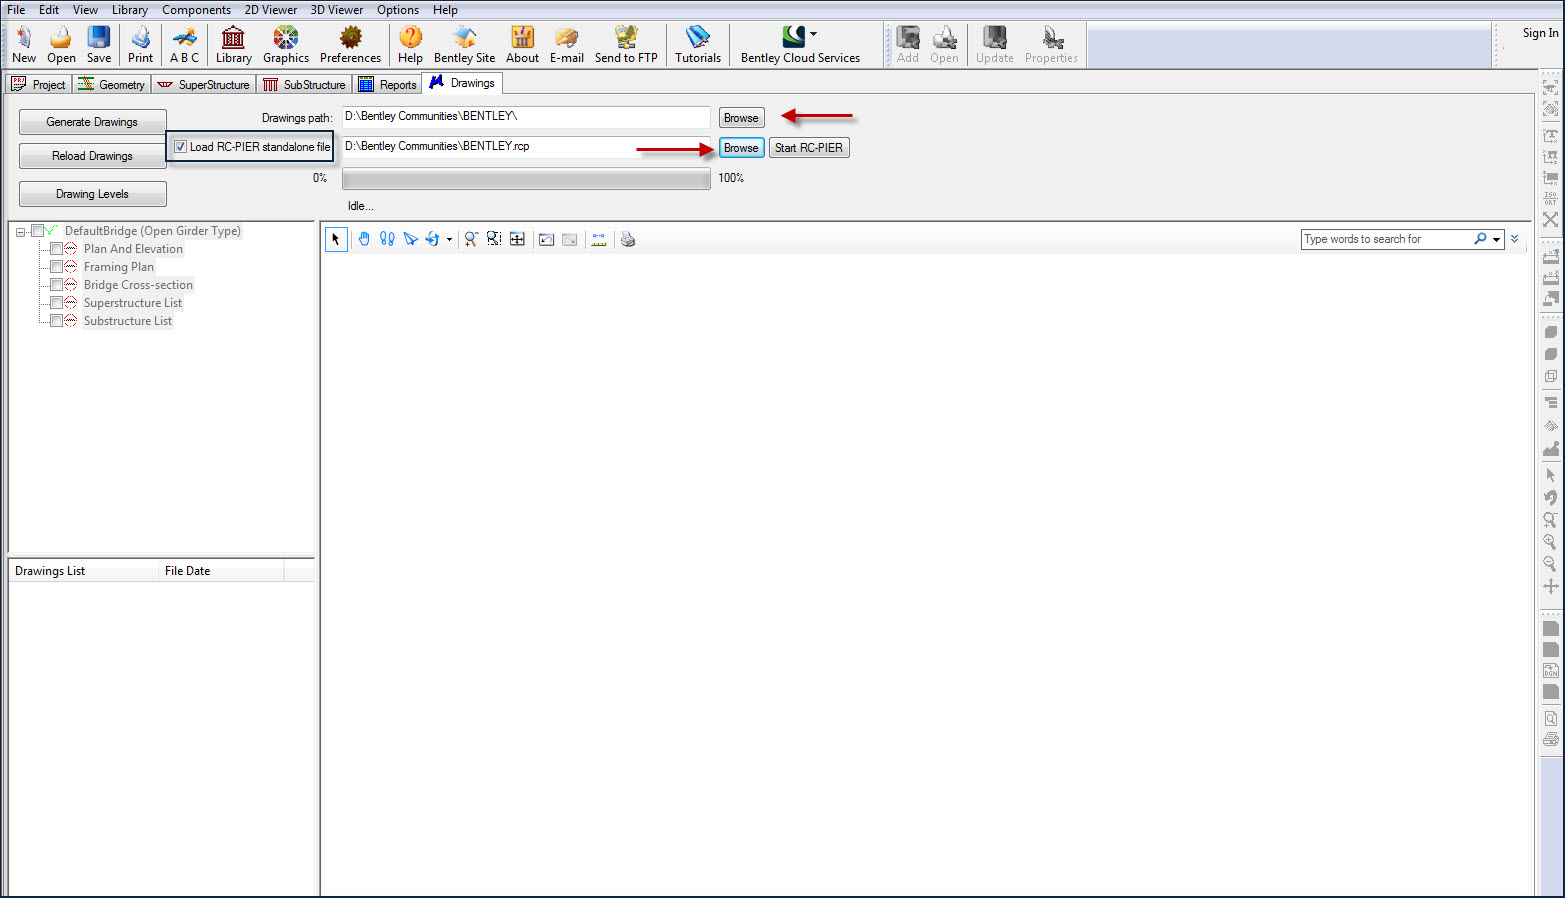
Task: Open Bentley Cloud Services dropdown arrow
Action: tap(813, 34)
